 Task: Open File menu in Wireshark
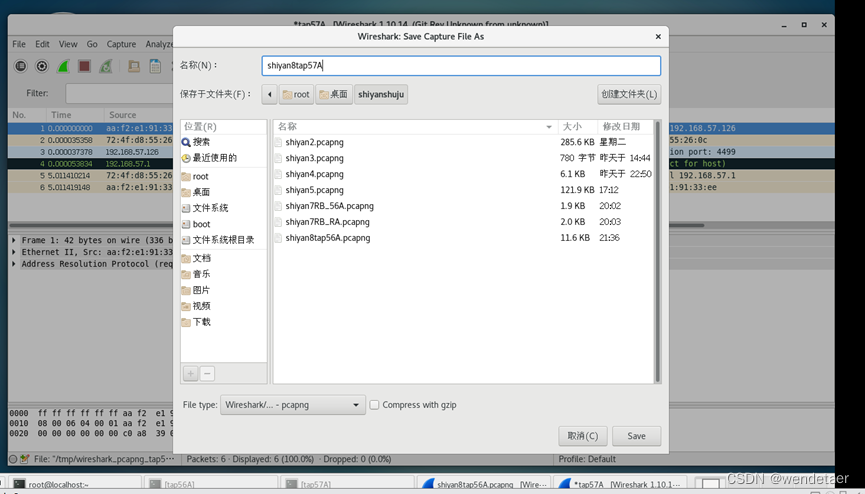click(19, 44)
